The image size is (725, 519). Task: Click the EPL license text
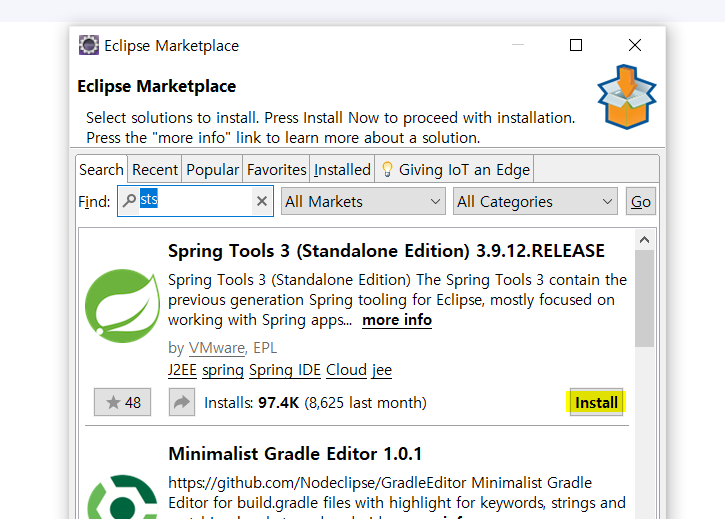pos(265,348)
